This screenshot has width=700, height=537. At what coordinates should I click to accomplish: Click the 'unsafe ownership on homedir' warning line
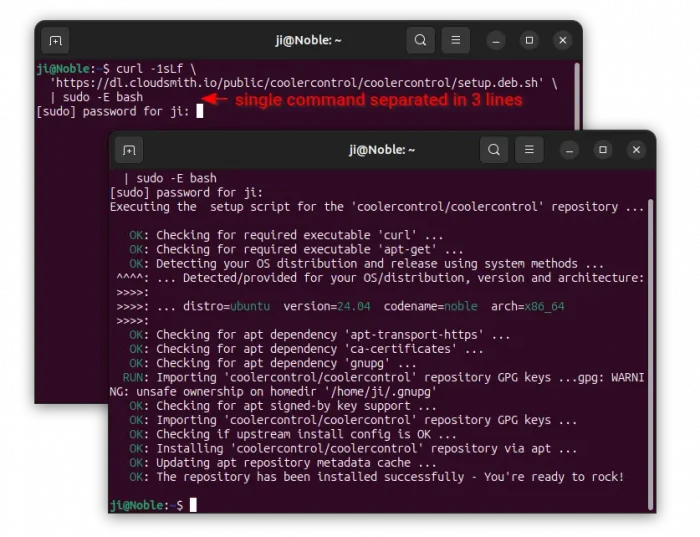(x=273, y=392)
